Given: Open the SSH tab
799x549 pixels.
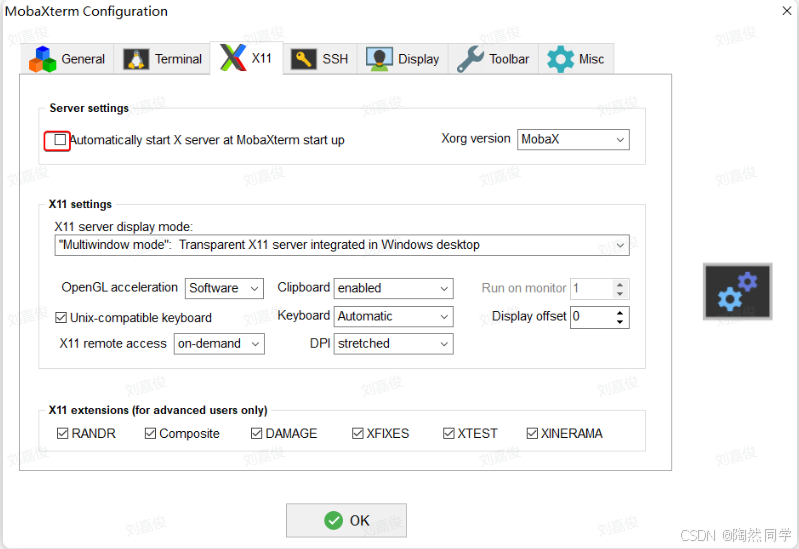Looking at the screenshot, I should [x=320, y=59].
